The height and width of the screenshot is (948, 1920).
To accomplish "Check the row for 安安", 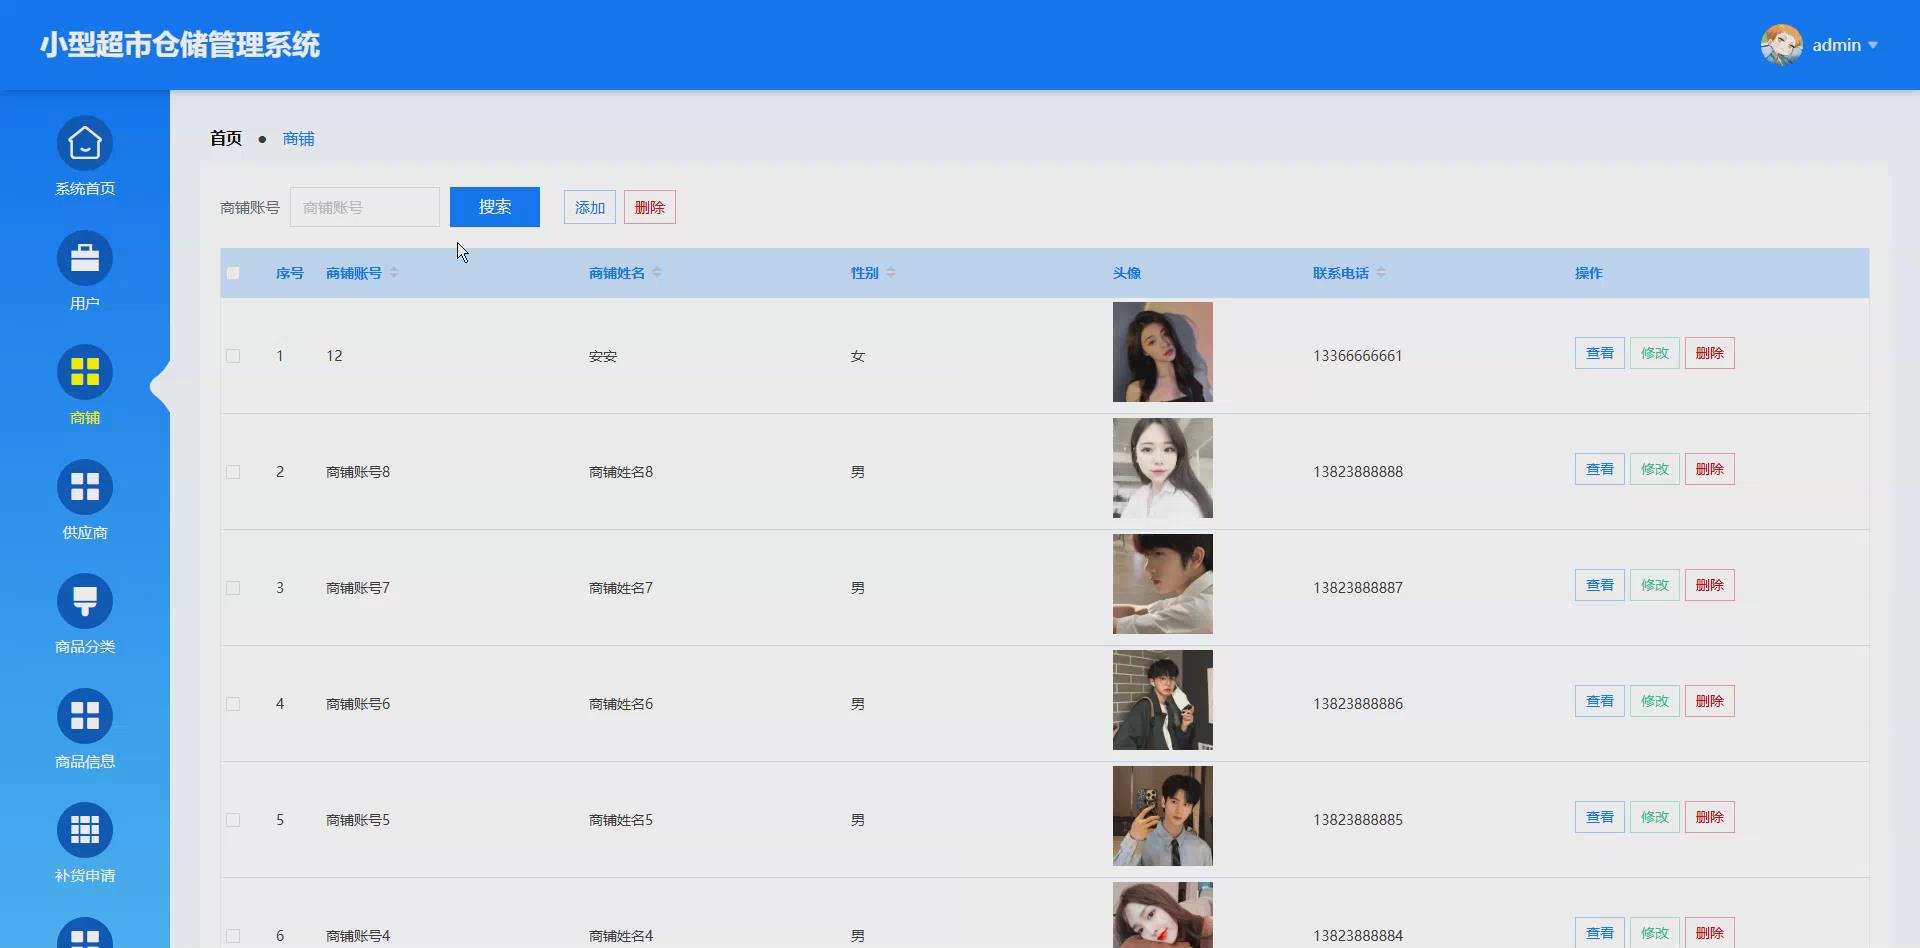I will (233, 356).
